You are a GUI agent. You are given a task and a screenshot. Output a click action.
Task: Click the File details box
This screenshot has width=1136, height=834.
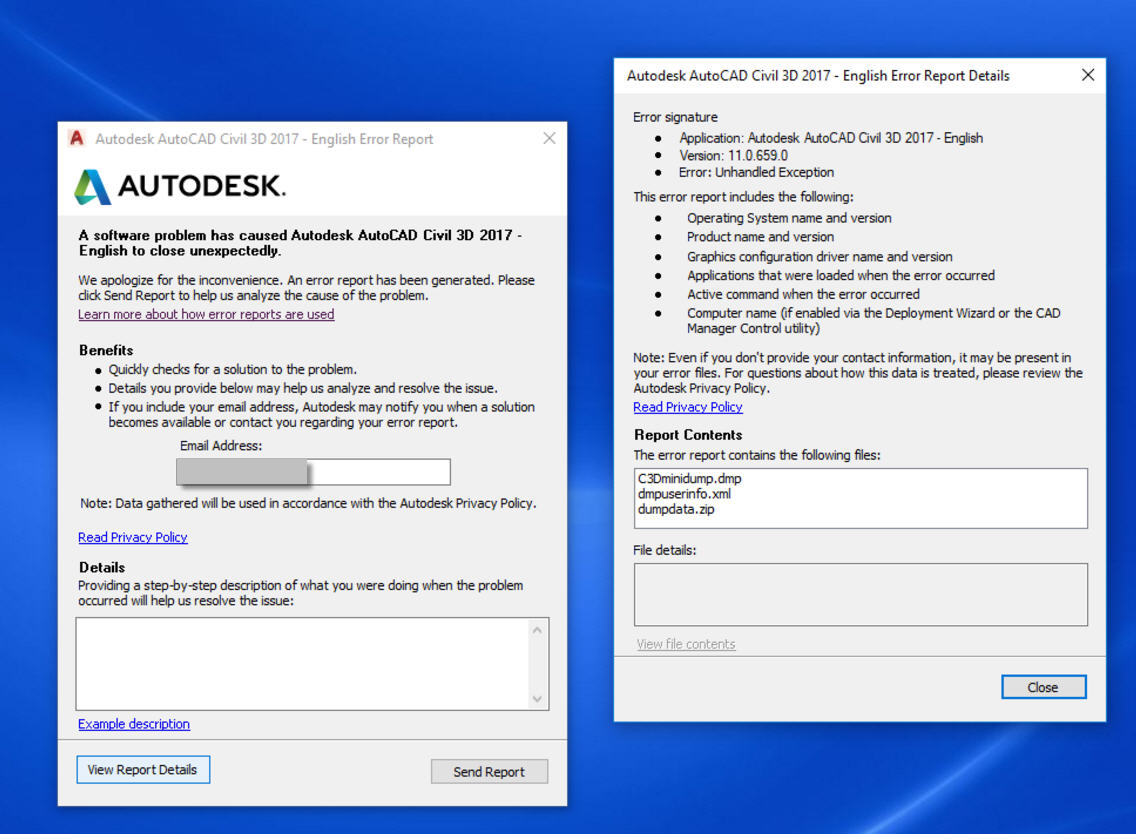[861, 594]
